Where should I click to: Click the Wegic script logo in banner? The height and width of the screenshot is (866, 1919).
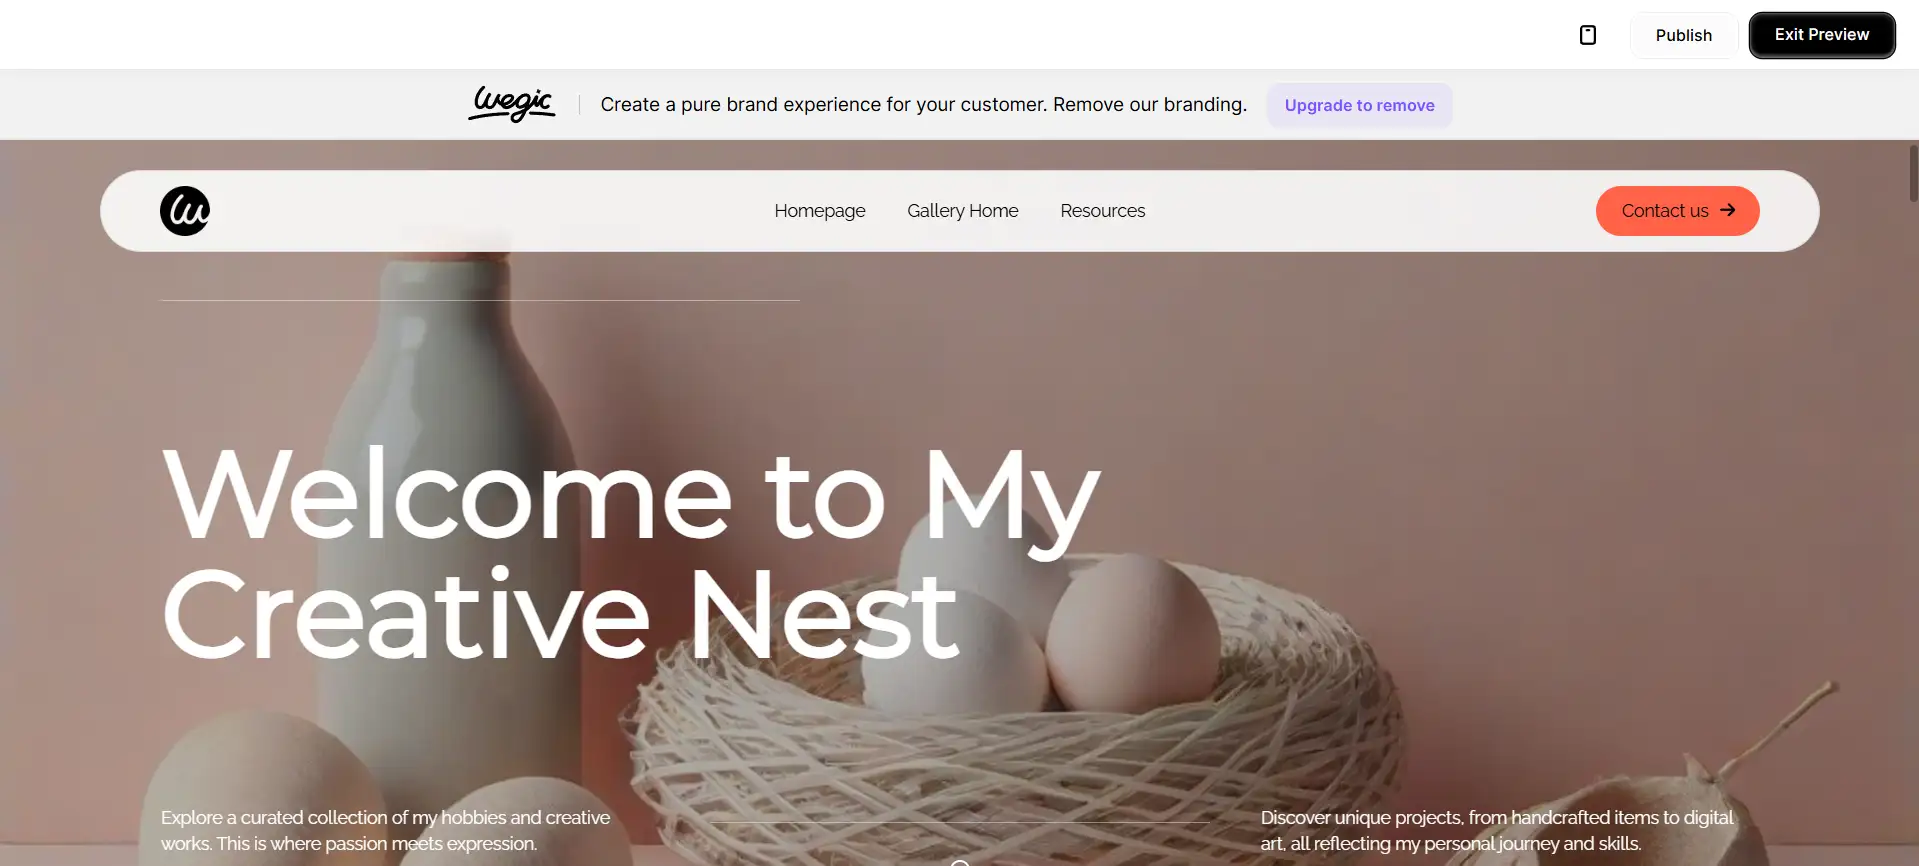point(511,104)
